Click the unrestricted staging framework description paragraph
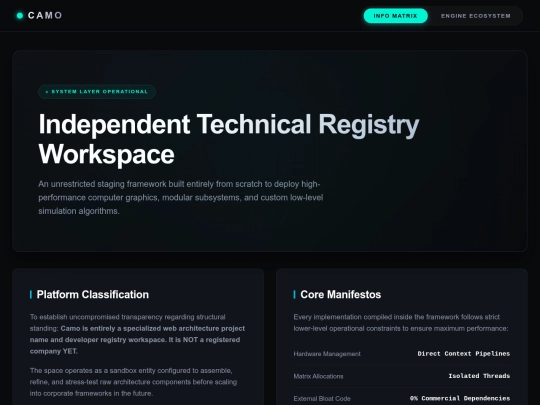This screenshot has width=540, height=405. pos(180,197)
